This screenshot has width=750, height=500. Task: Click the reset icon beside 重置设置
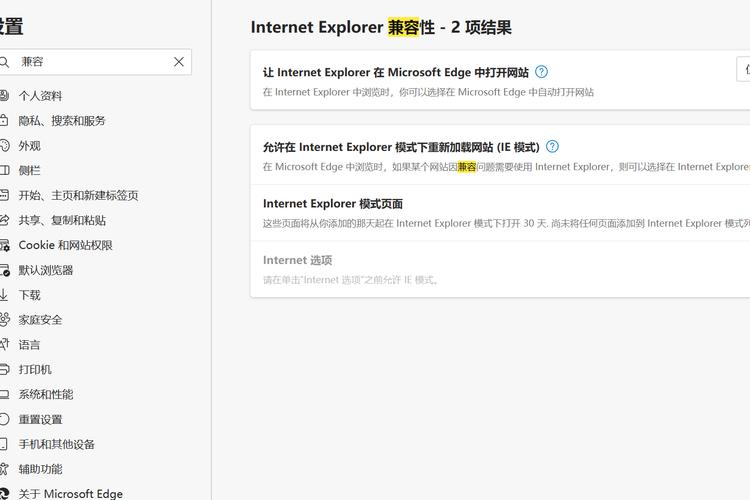(x=4, y=419)
